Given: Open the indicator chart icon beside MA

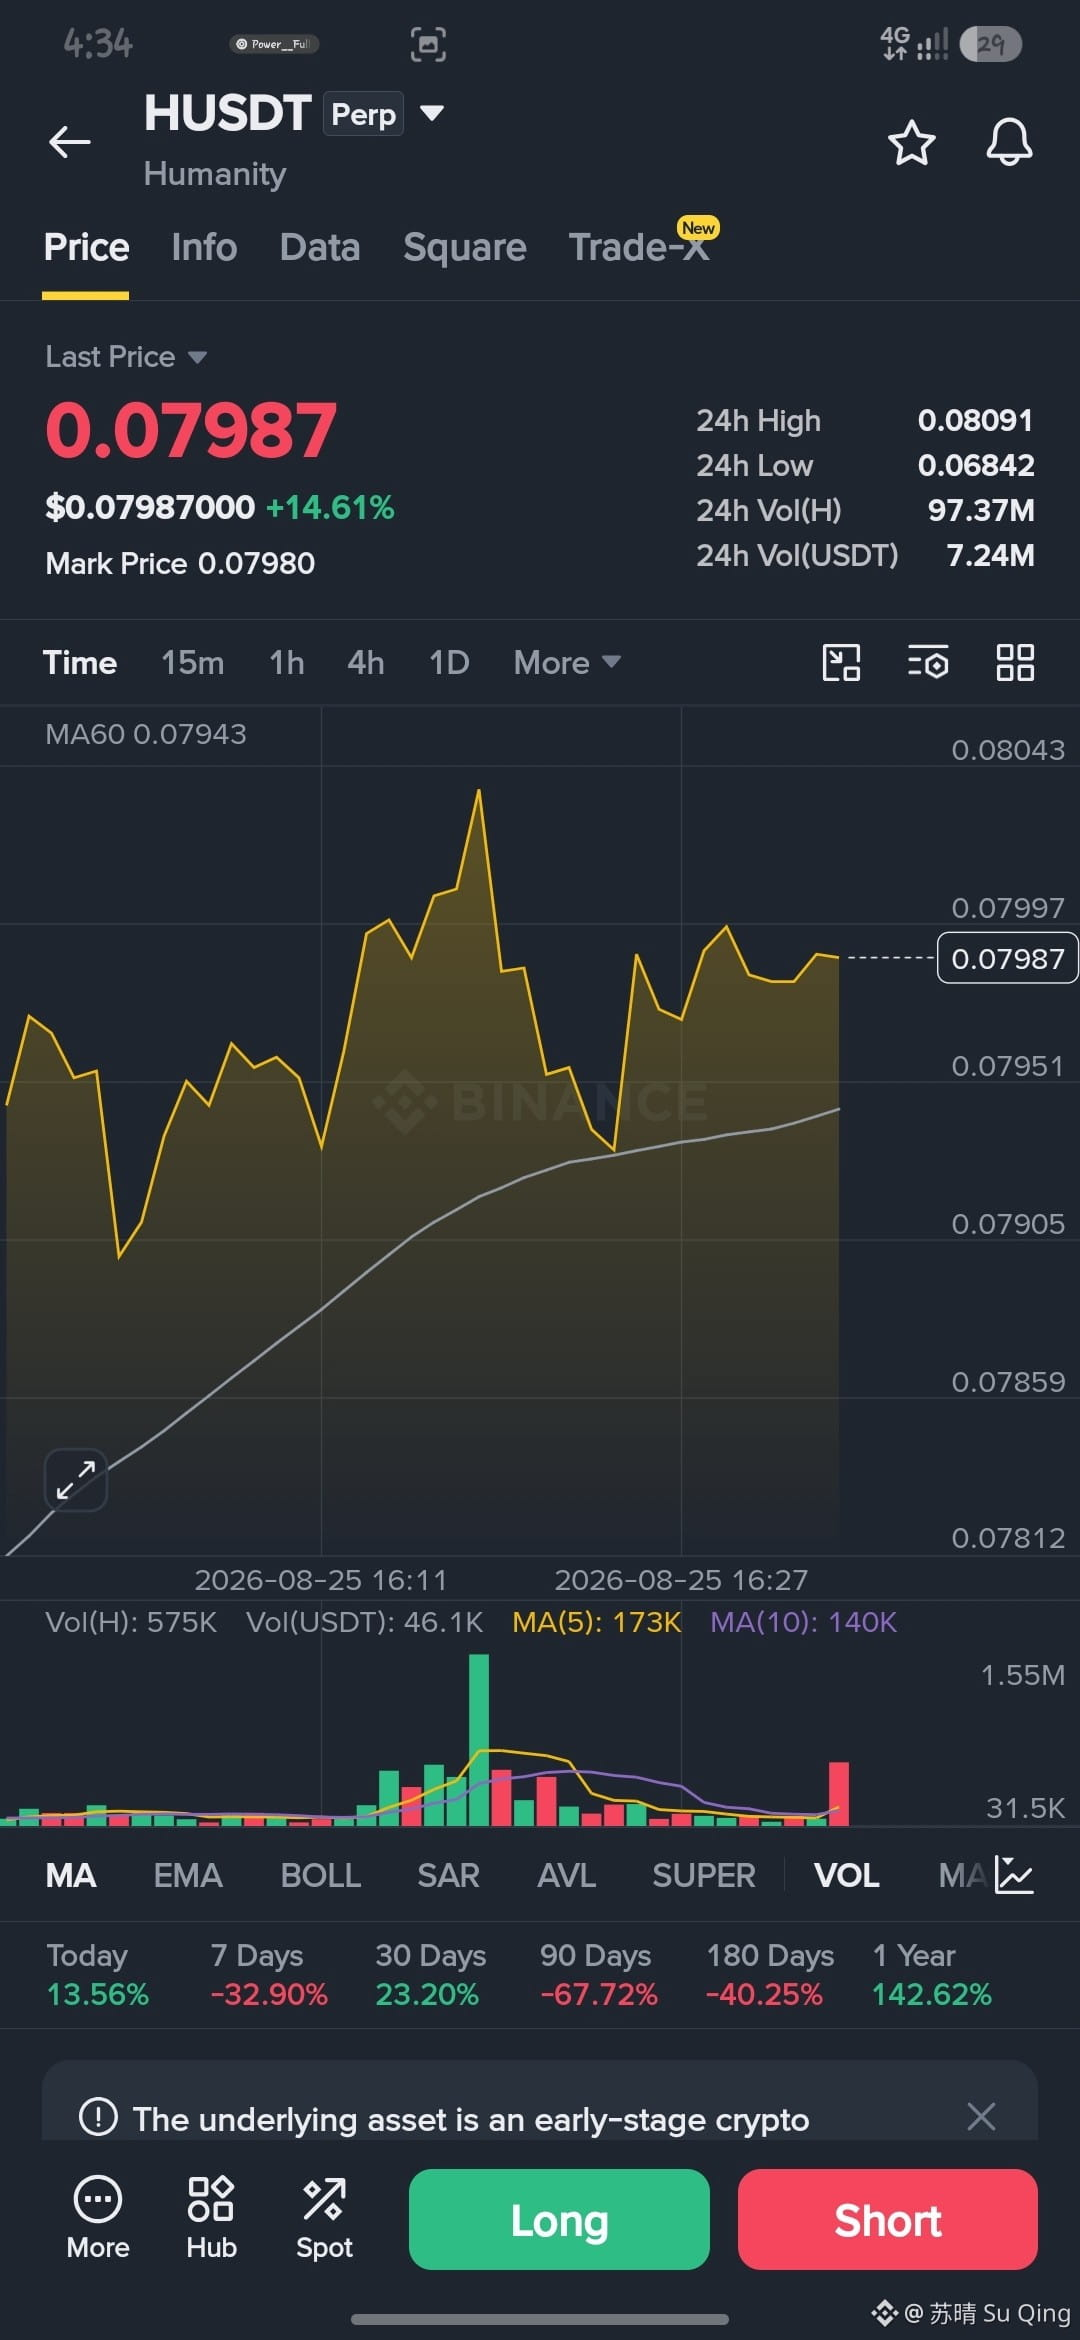Looking at the screenshot, I should tap(1014, 1875).
